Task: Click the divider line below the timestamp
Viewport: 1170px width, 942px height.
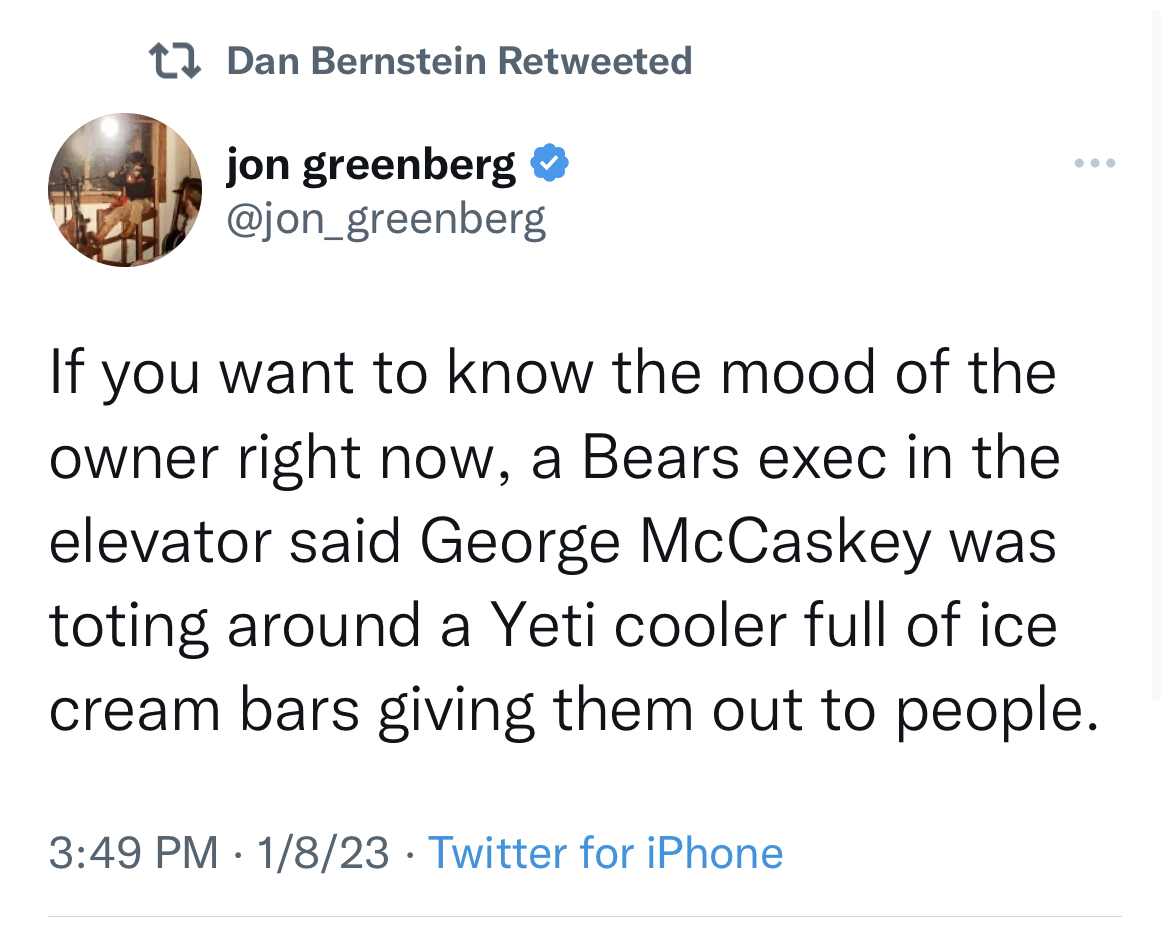Action: (585, 916)
